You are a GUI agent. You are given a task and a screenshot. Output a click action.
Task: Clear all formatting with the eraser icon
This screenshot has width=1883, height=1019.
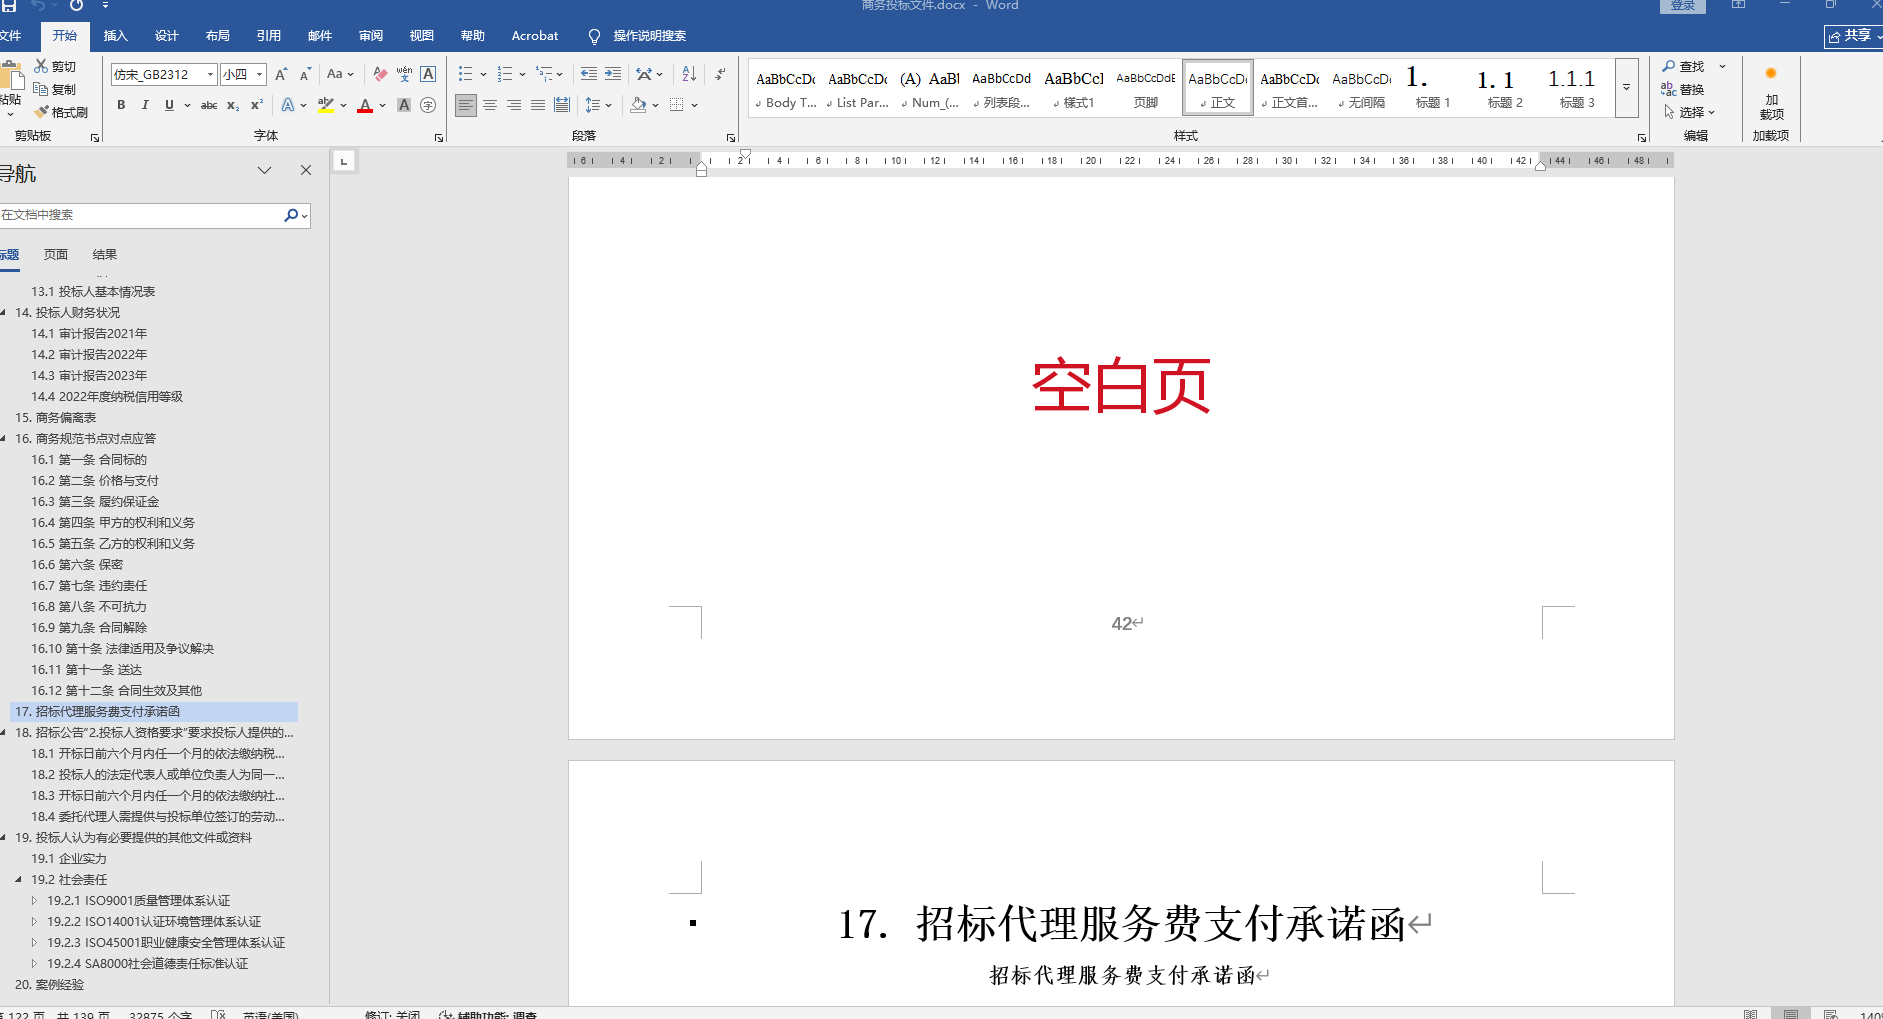(380, 74)
